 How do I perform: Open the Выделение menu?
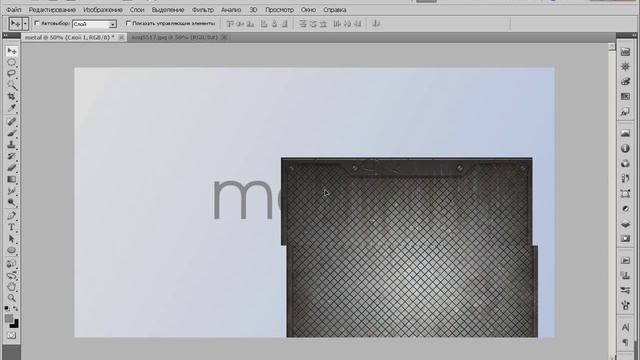coord(168,9)
